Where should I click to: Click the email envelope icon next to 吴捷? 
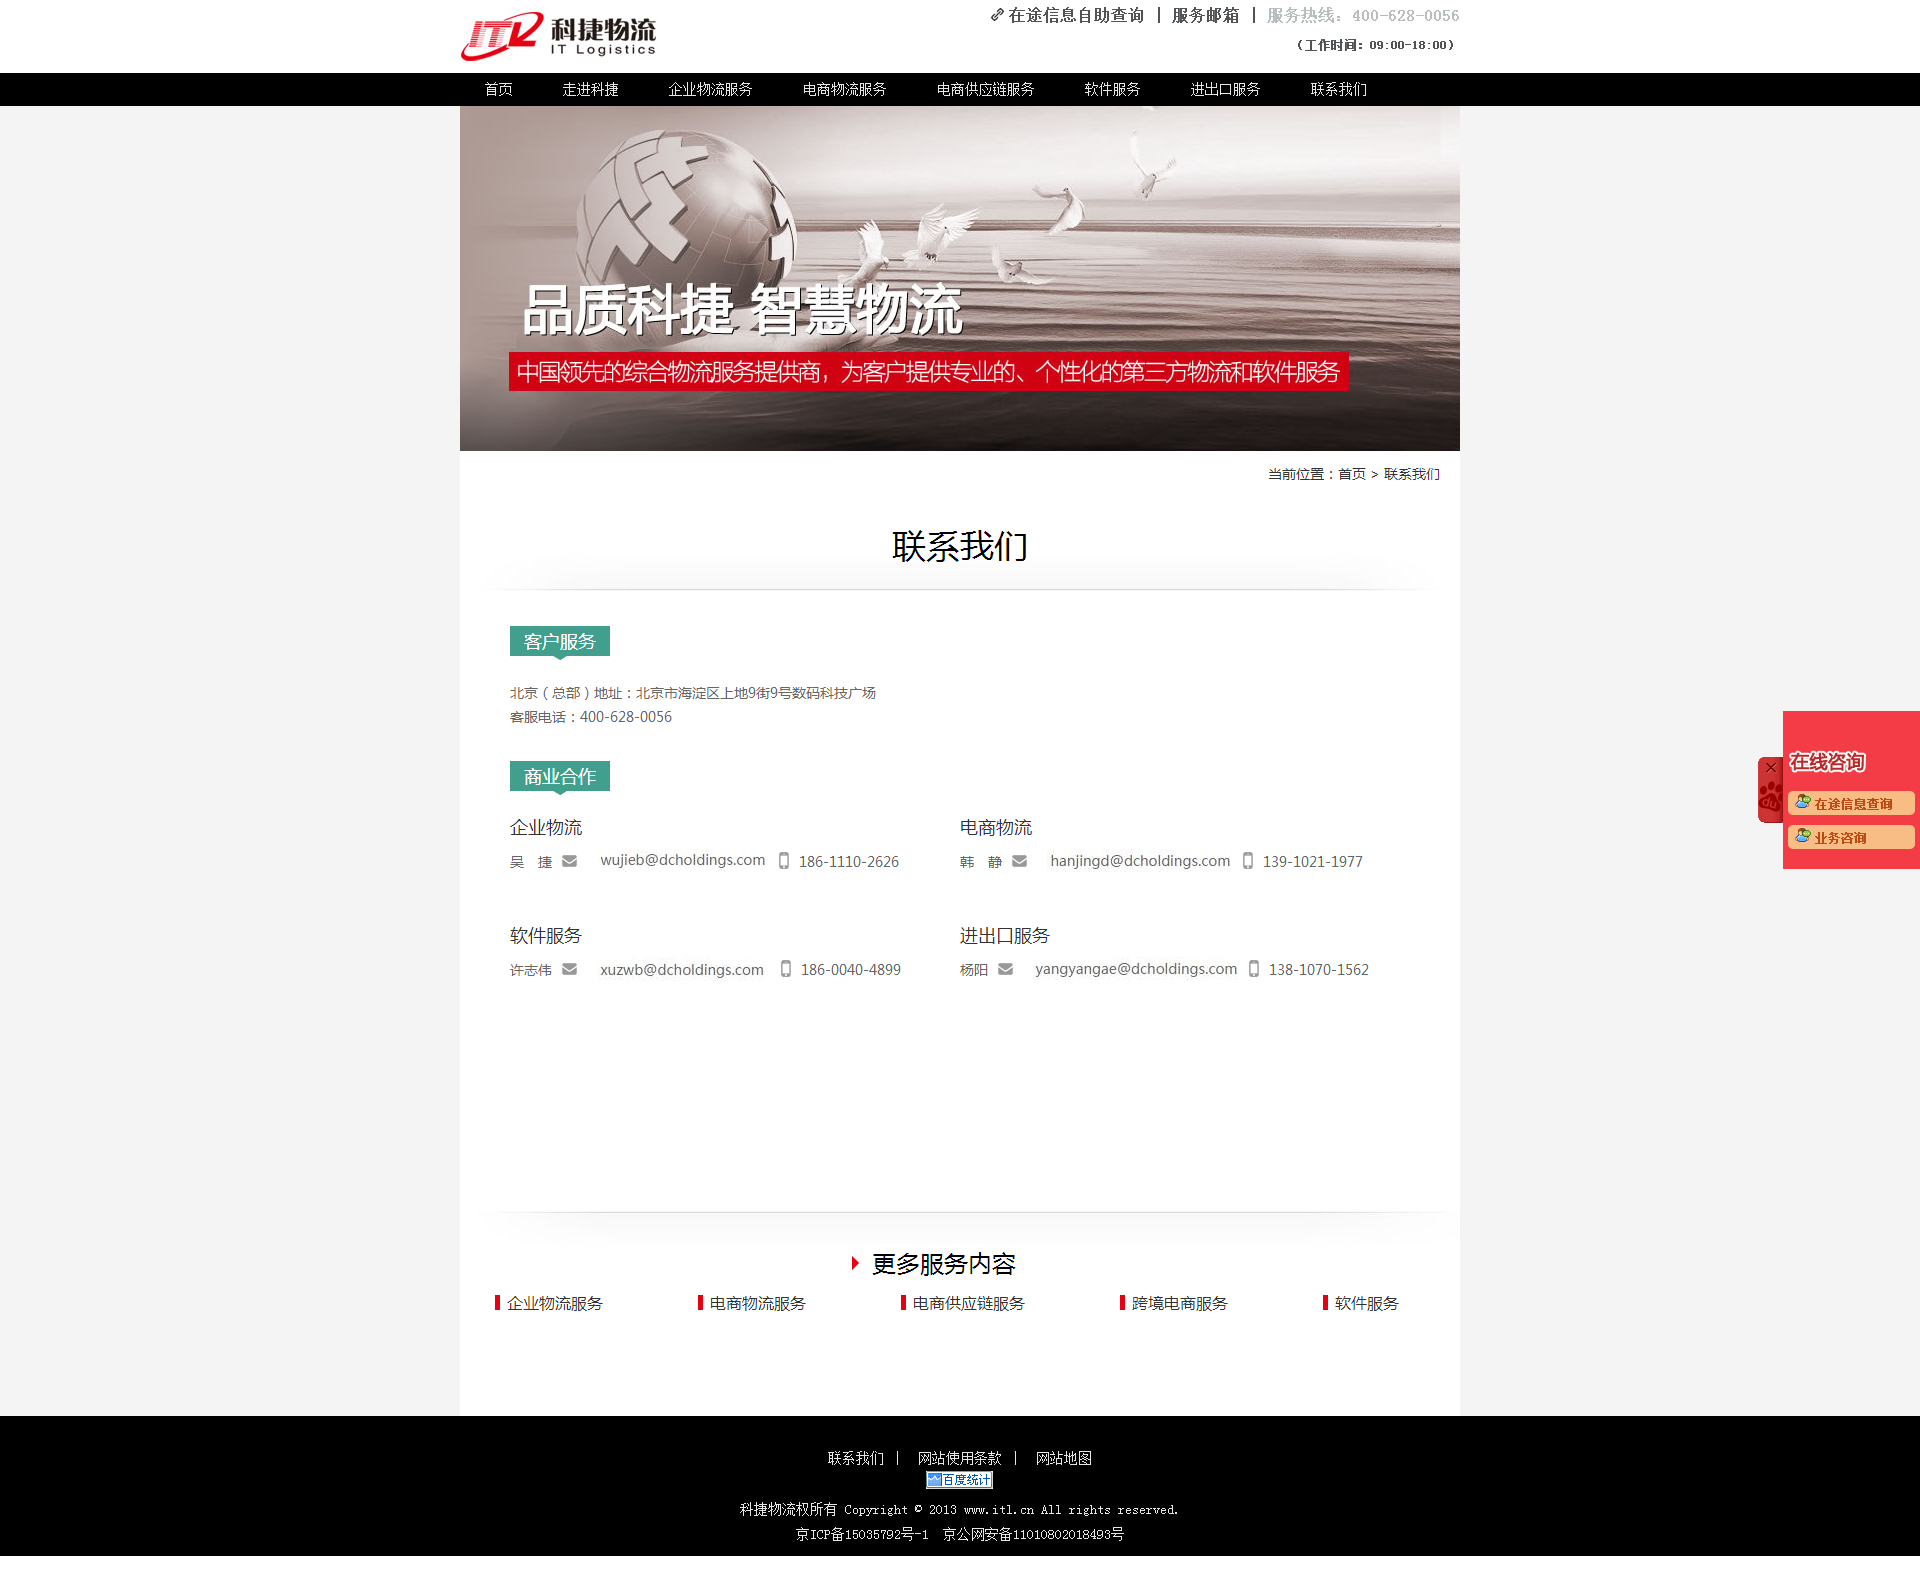(x=569, y=861)
